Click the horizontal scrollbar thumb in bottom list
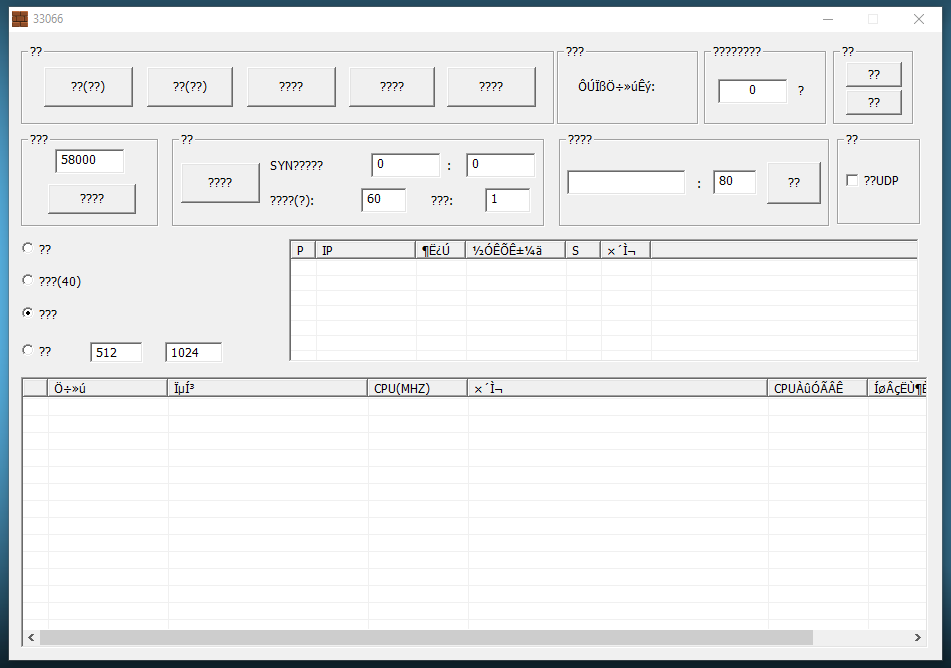951x668 pixels. 425,637
